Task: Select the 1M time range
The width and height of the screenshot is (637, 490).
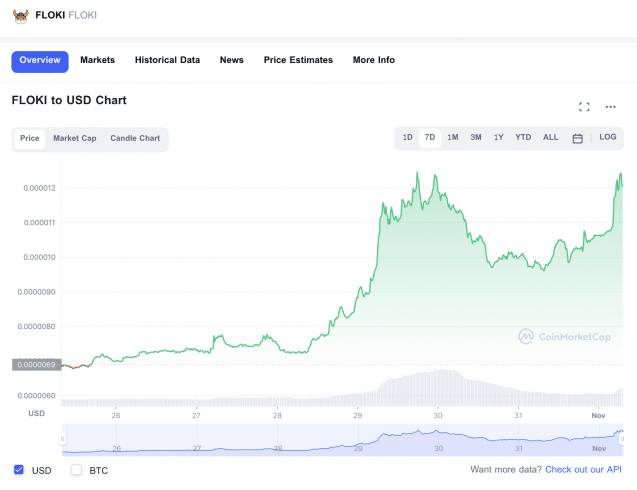Action: tap(453, 137)
